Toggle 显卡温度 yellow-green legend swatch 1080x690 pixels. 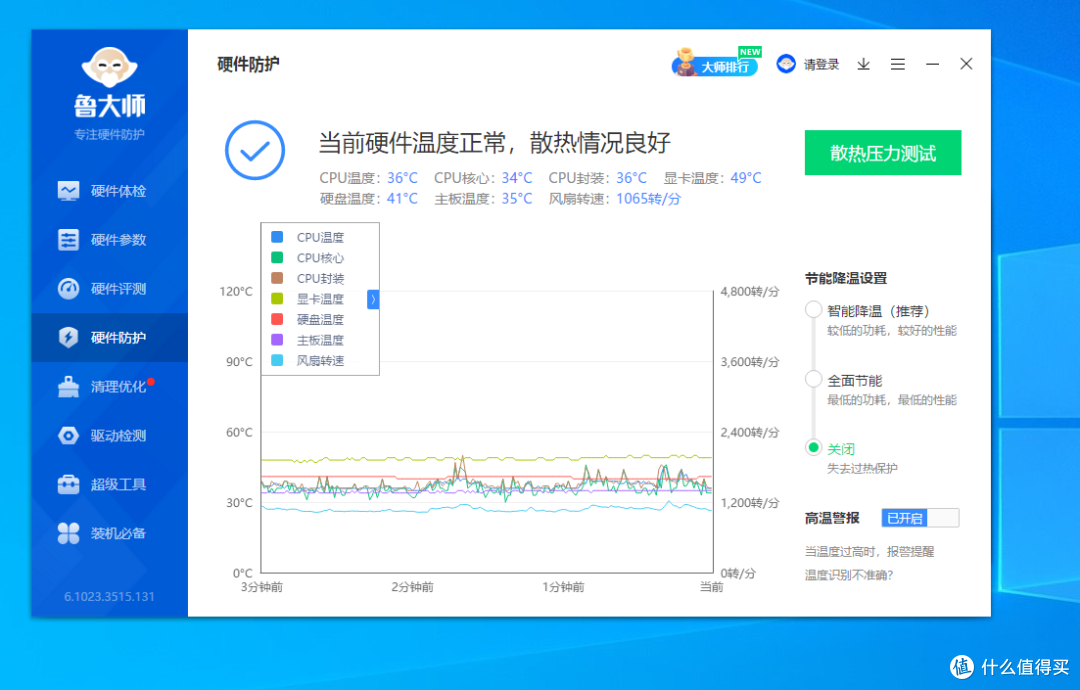(x=277, y=299)
